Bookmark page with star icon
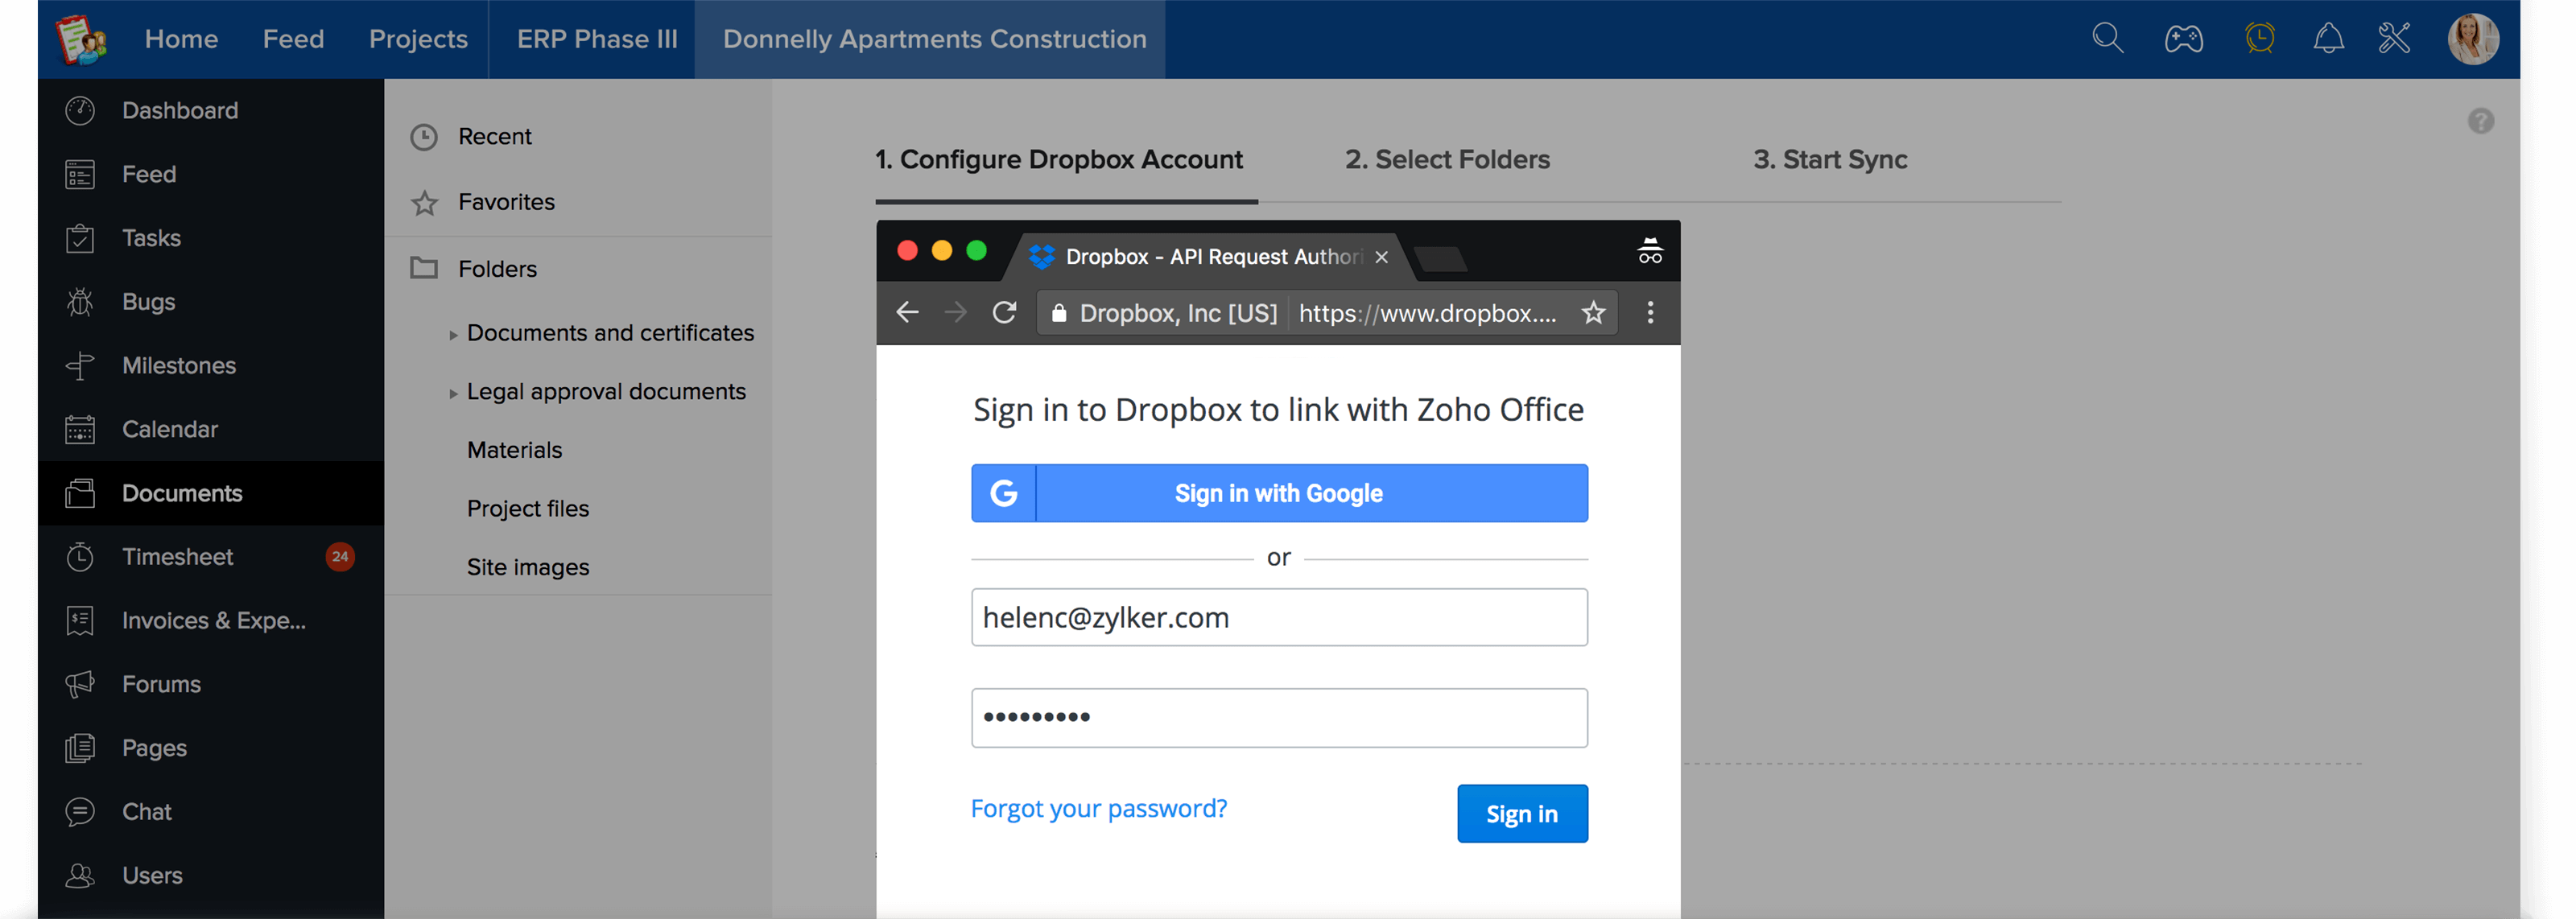The height and width of the screenshot is (919, 2576). pos(1593,313)
